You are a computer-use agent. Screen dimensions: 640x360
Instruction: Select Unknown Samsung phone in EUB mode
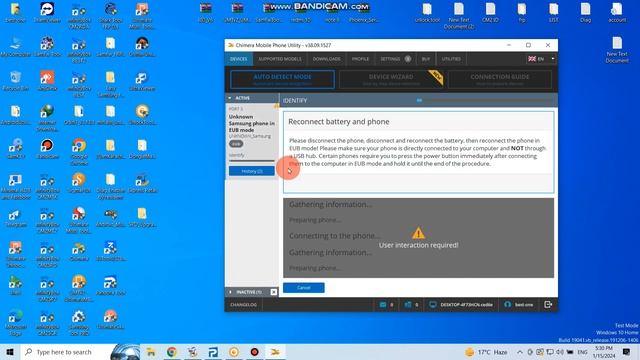[251, 123]
